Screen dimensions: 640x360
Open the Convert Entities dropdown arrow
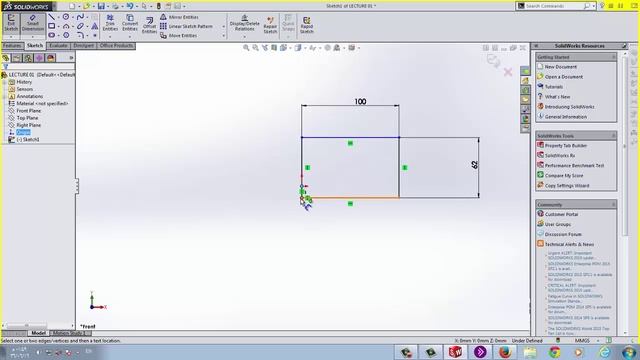[130, 37]
